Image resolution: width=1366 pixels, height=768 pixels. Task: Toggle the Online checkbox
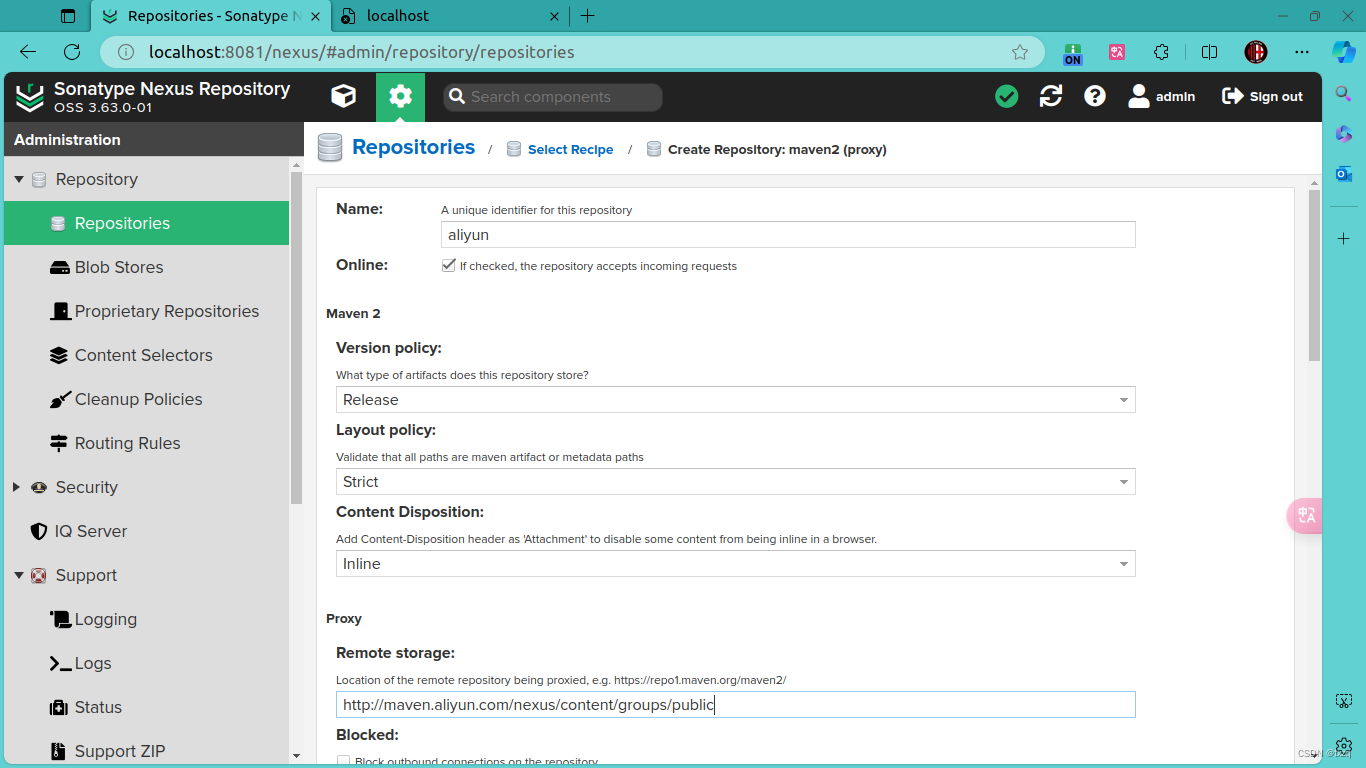(x=449, y=266)
